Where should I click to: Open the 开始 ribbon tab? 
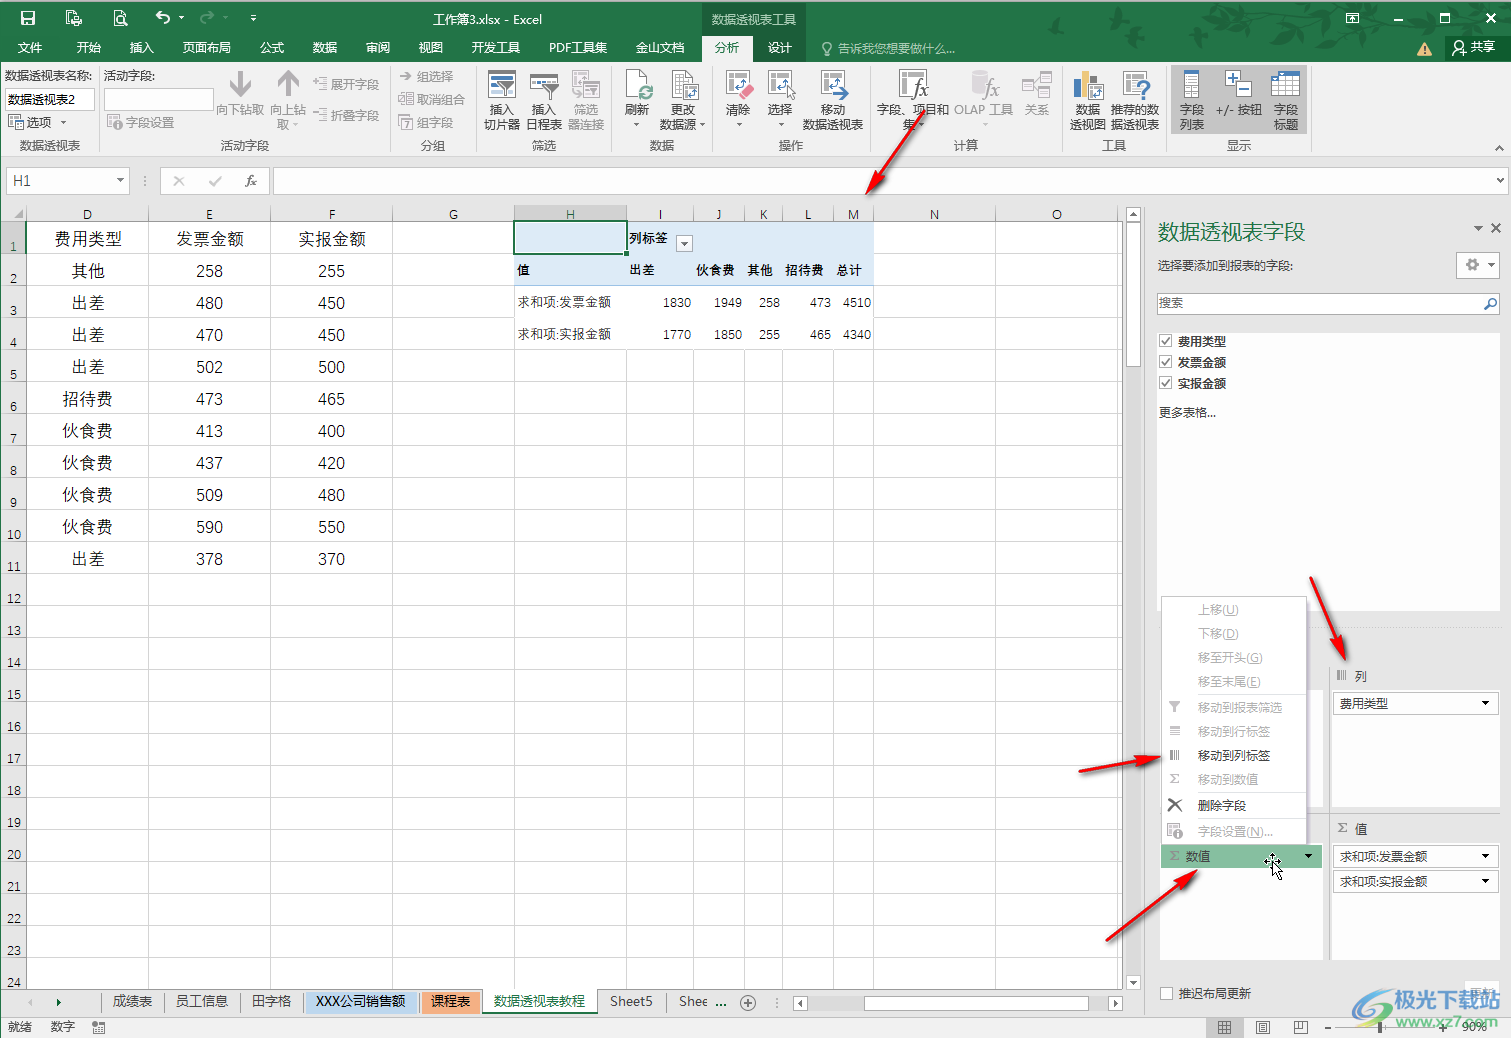tap(89, 48)
